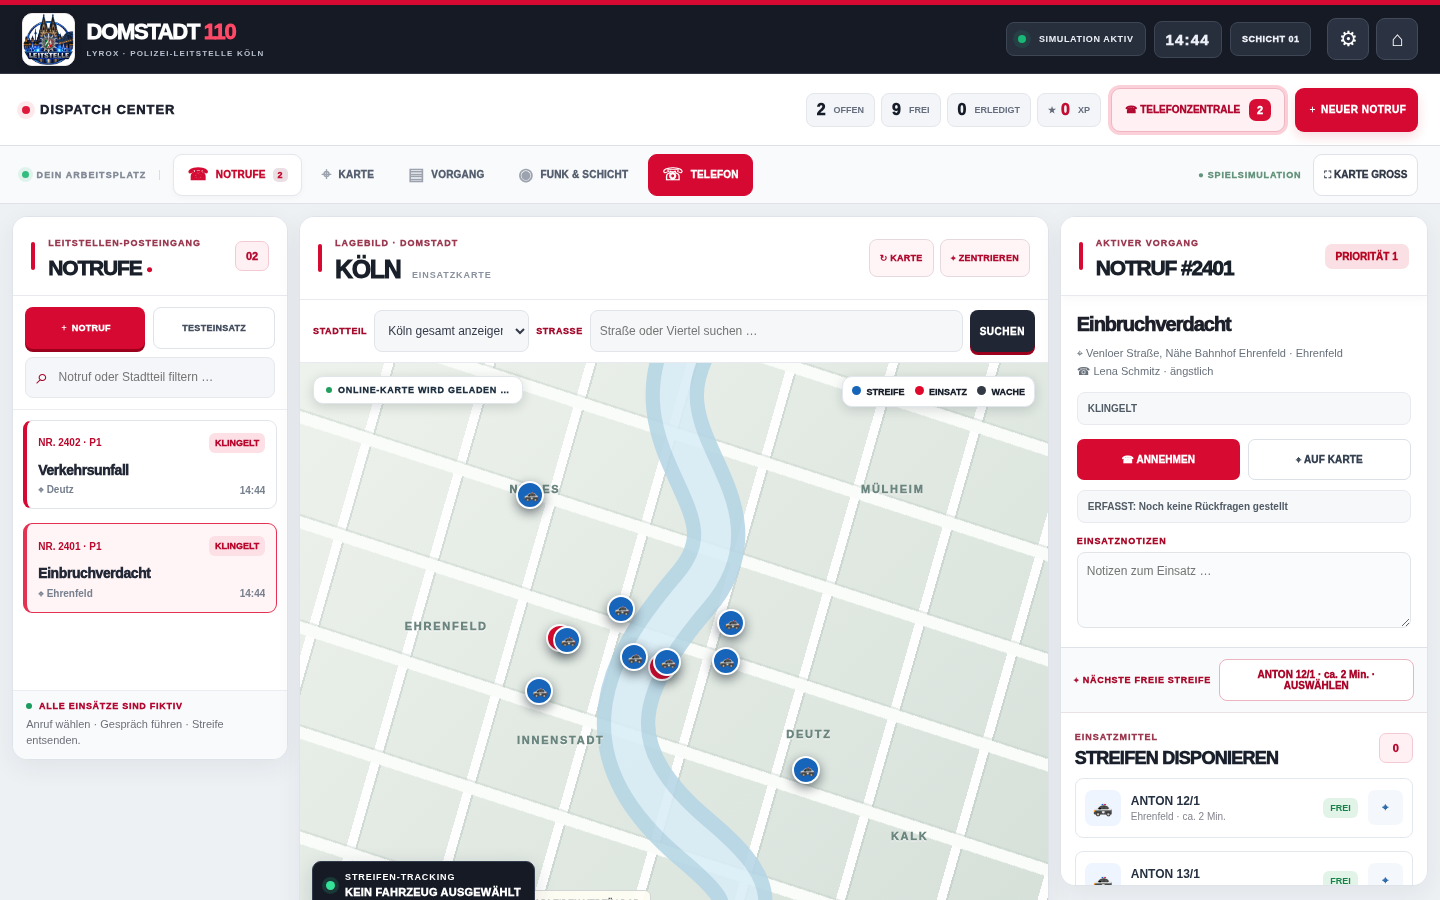Click the 'KLINGELT' badge on call 2402
This screenshot has width=1440, height=900.
coord(237,443)
